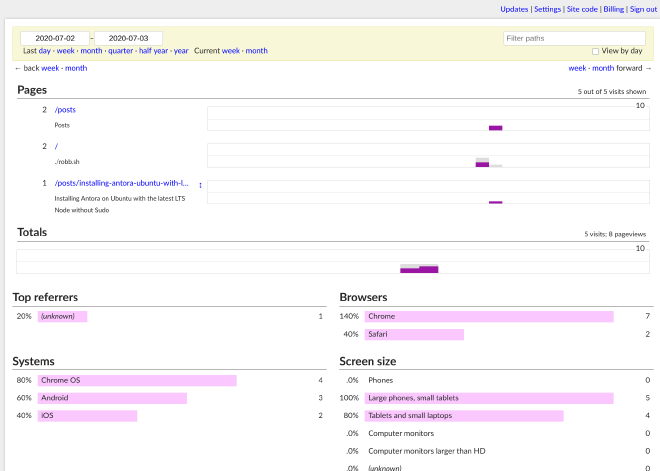Click the start date field 2020-07-02
Viewport: 660px width, 471px height.
coord(55,38)
